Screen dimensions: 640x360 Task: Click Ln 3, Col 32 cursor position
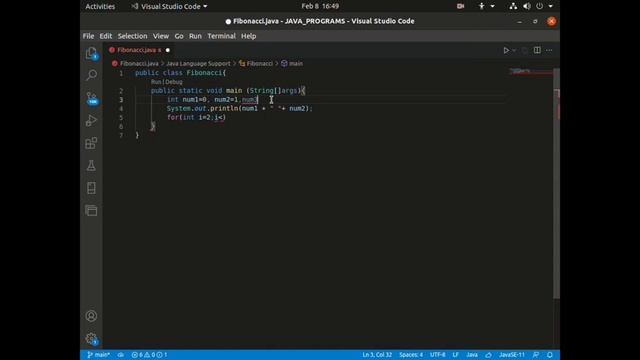pyautogui.click(x=377, y=355)
